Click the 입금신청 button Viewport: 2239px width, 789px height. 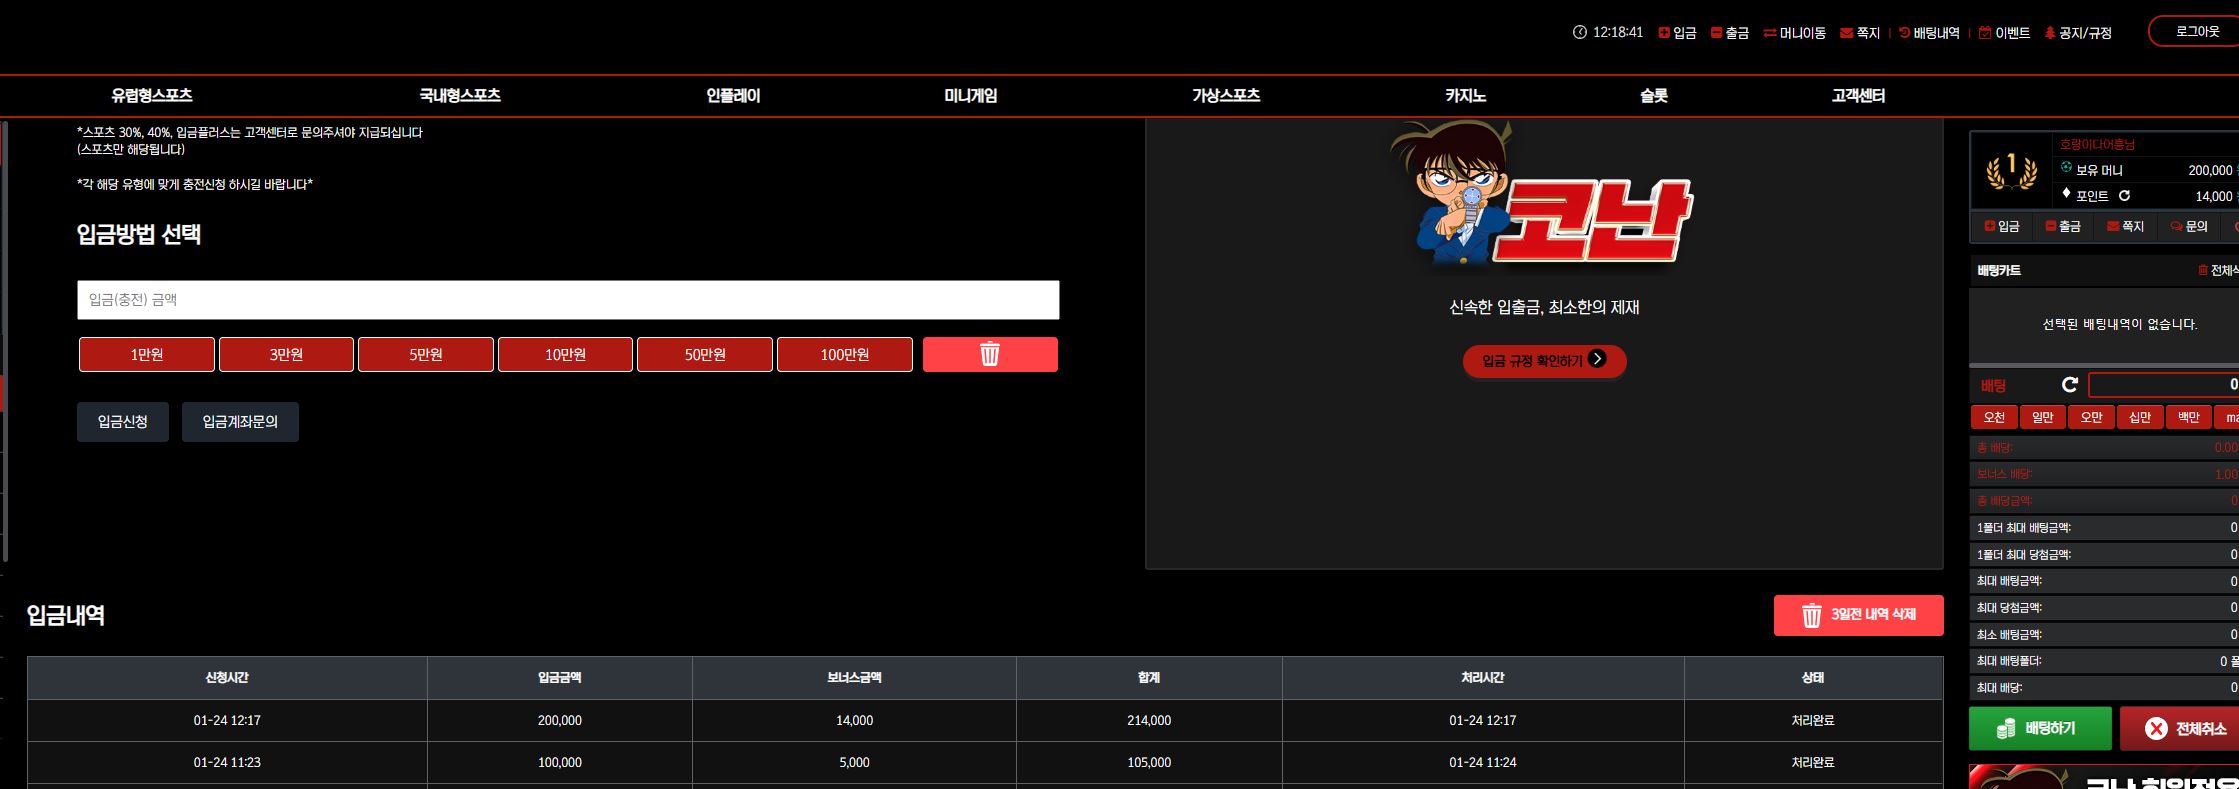click(x=123, y=422)
